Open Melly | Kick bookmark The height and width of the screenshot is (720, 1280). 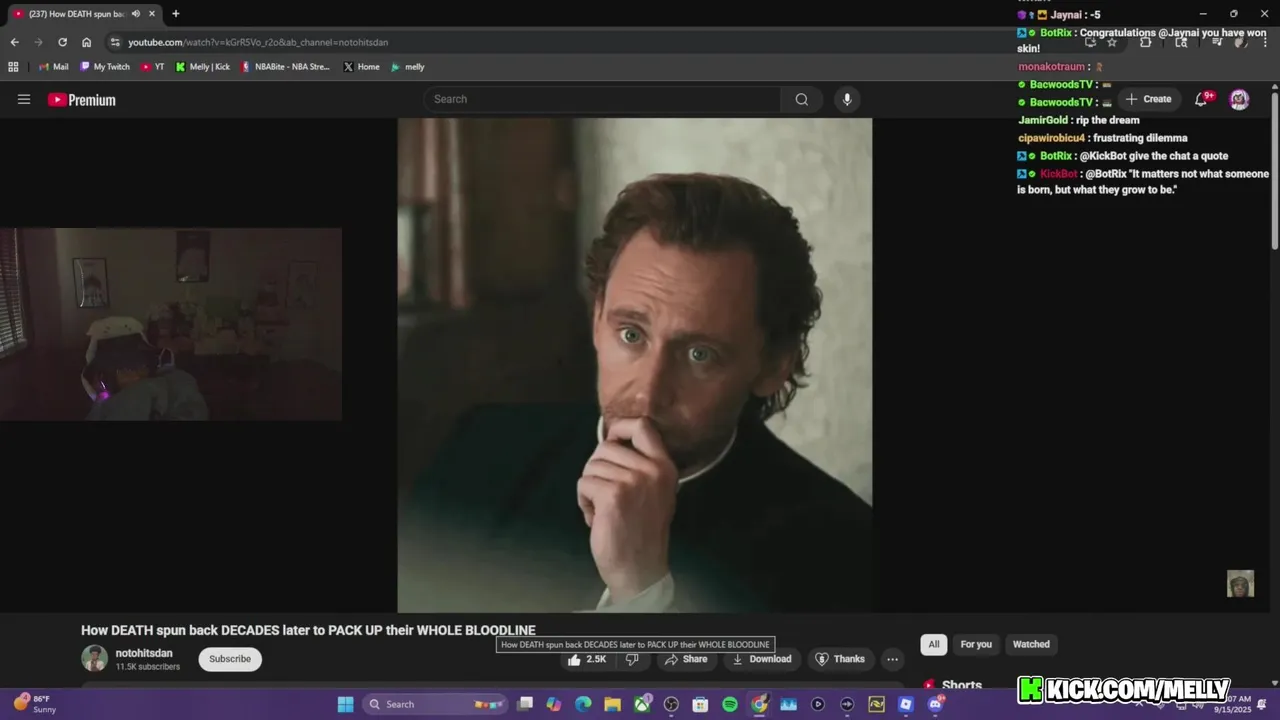pyautogui.click(x=203, y=67)
